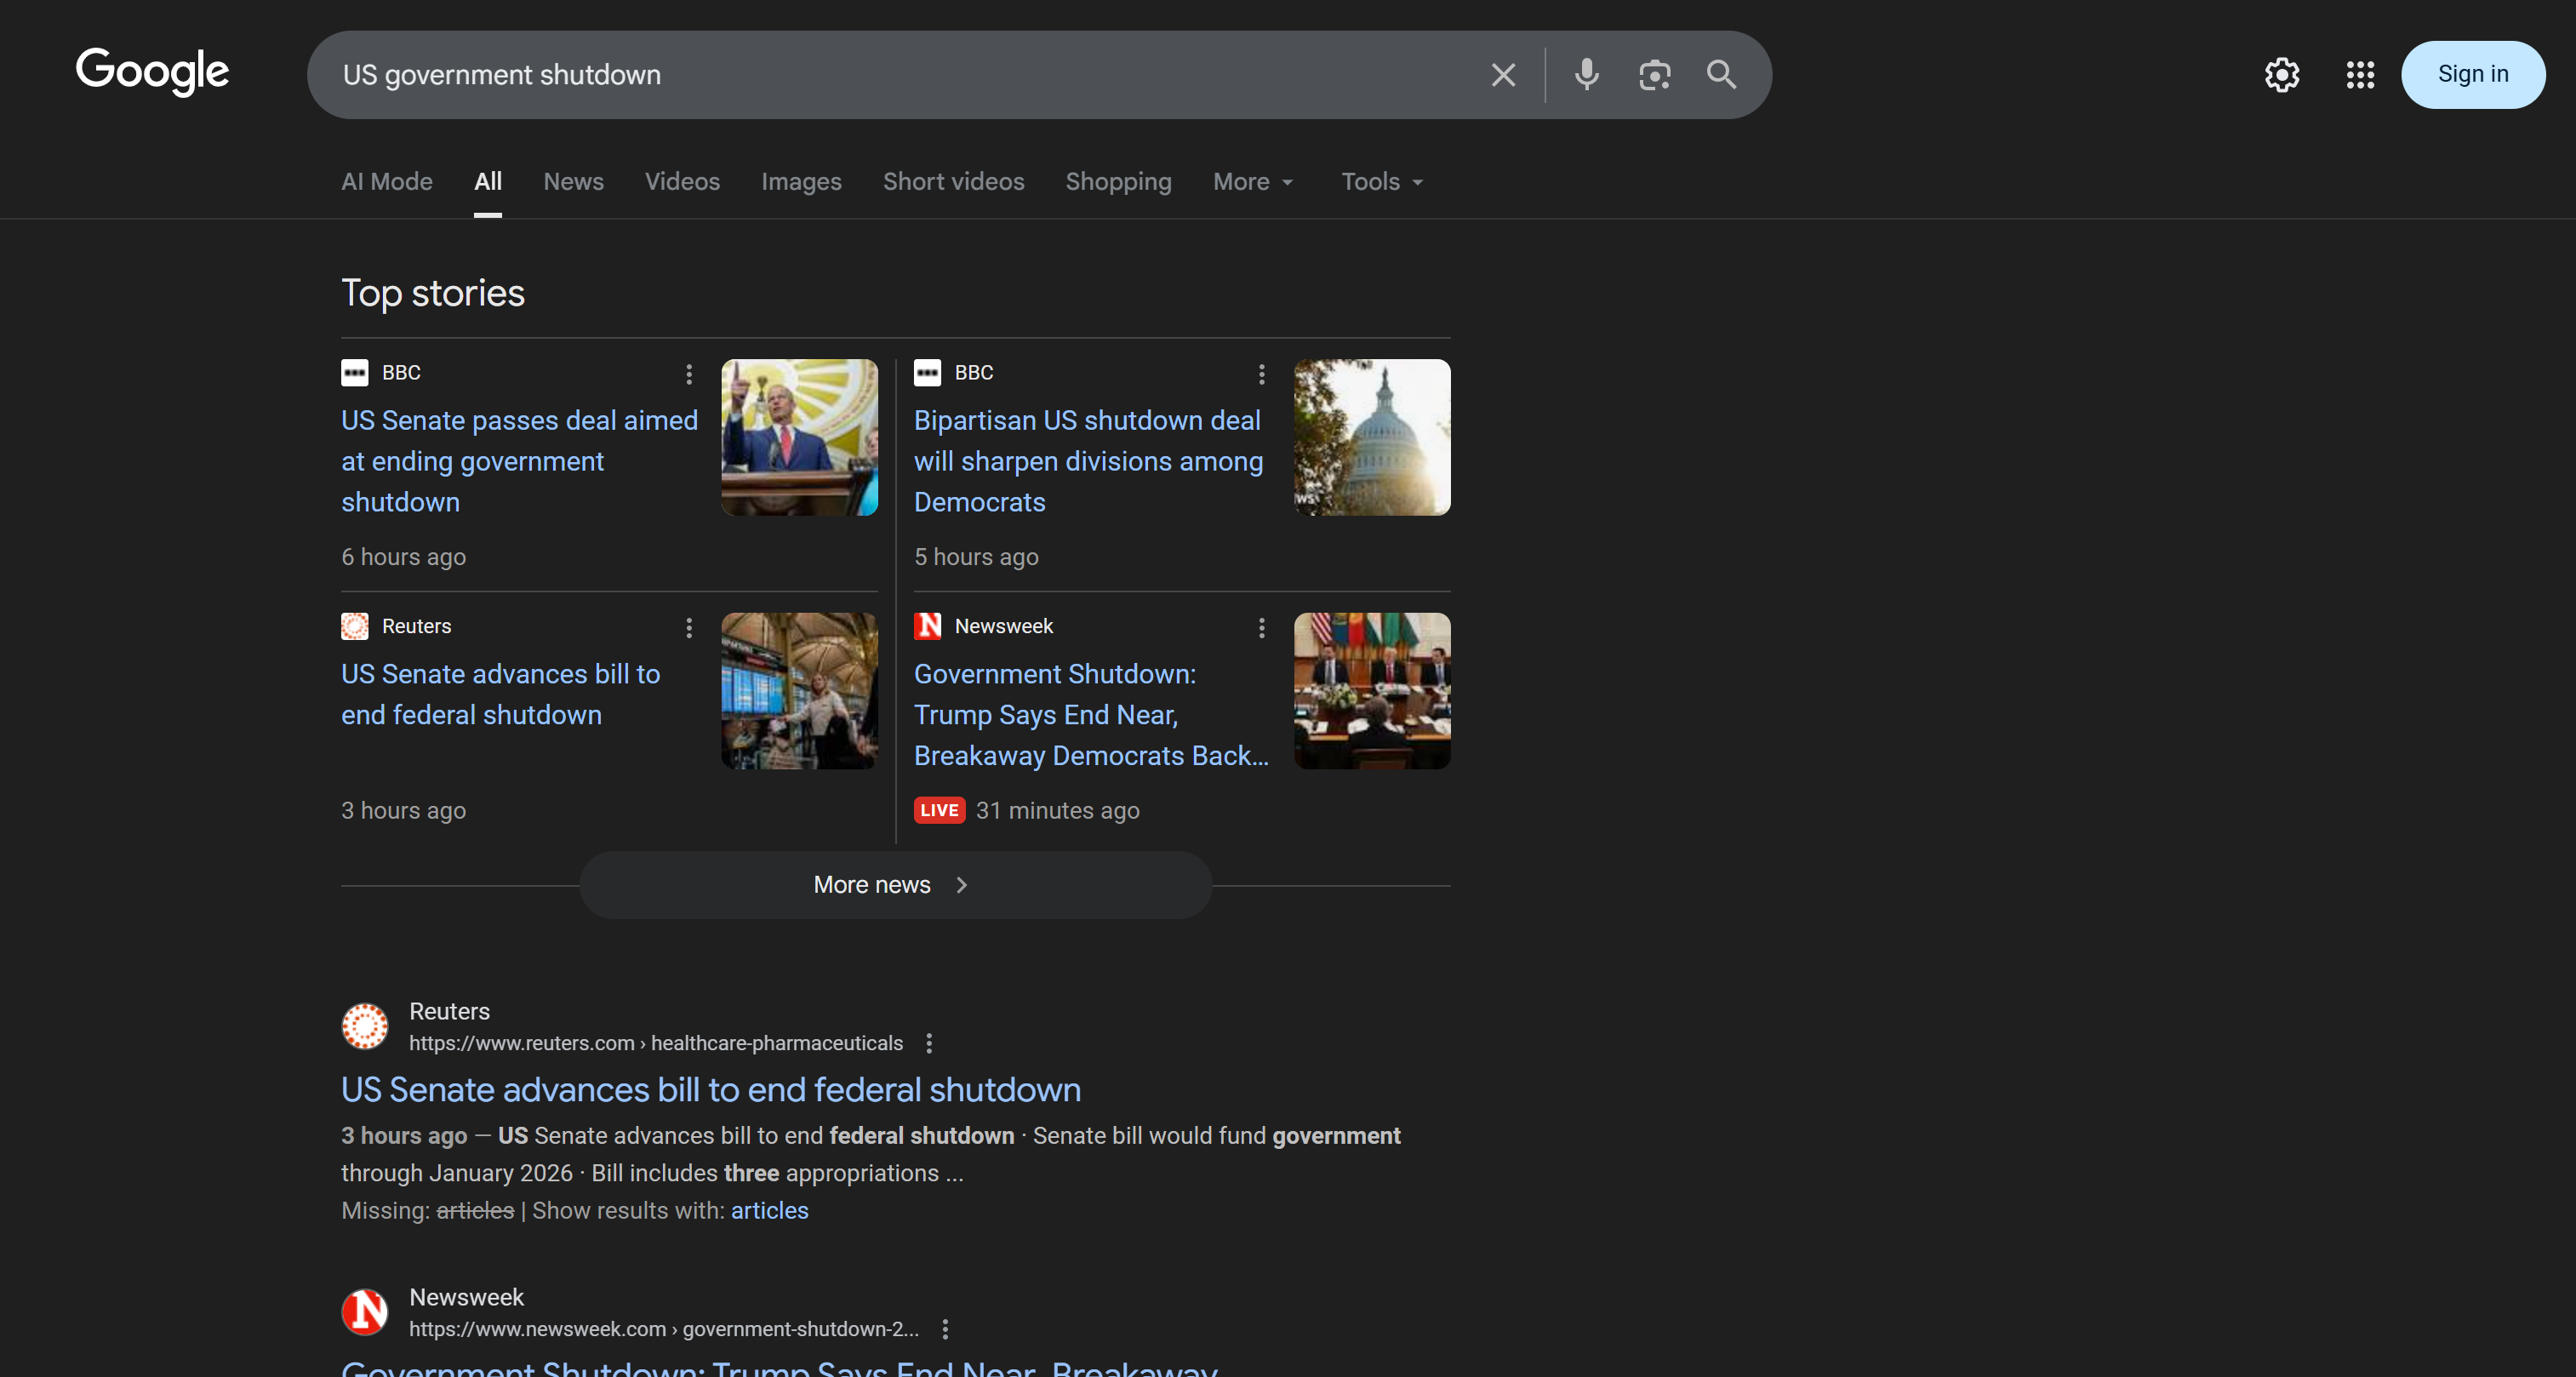Open three-dot menu on the Newsweek story
The width and height of the screenshot is (2576, 1377).
coord(1261,628)
